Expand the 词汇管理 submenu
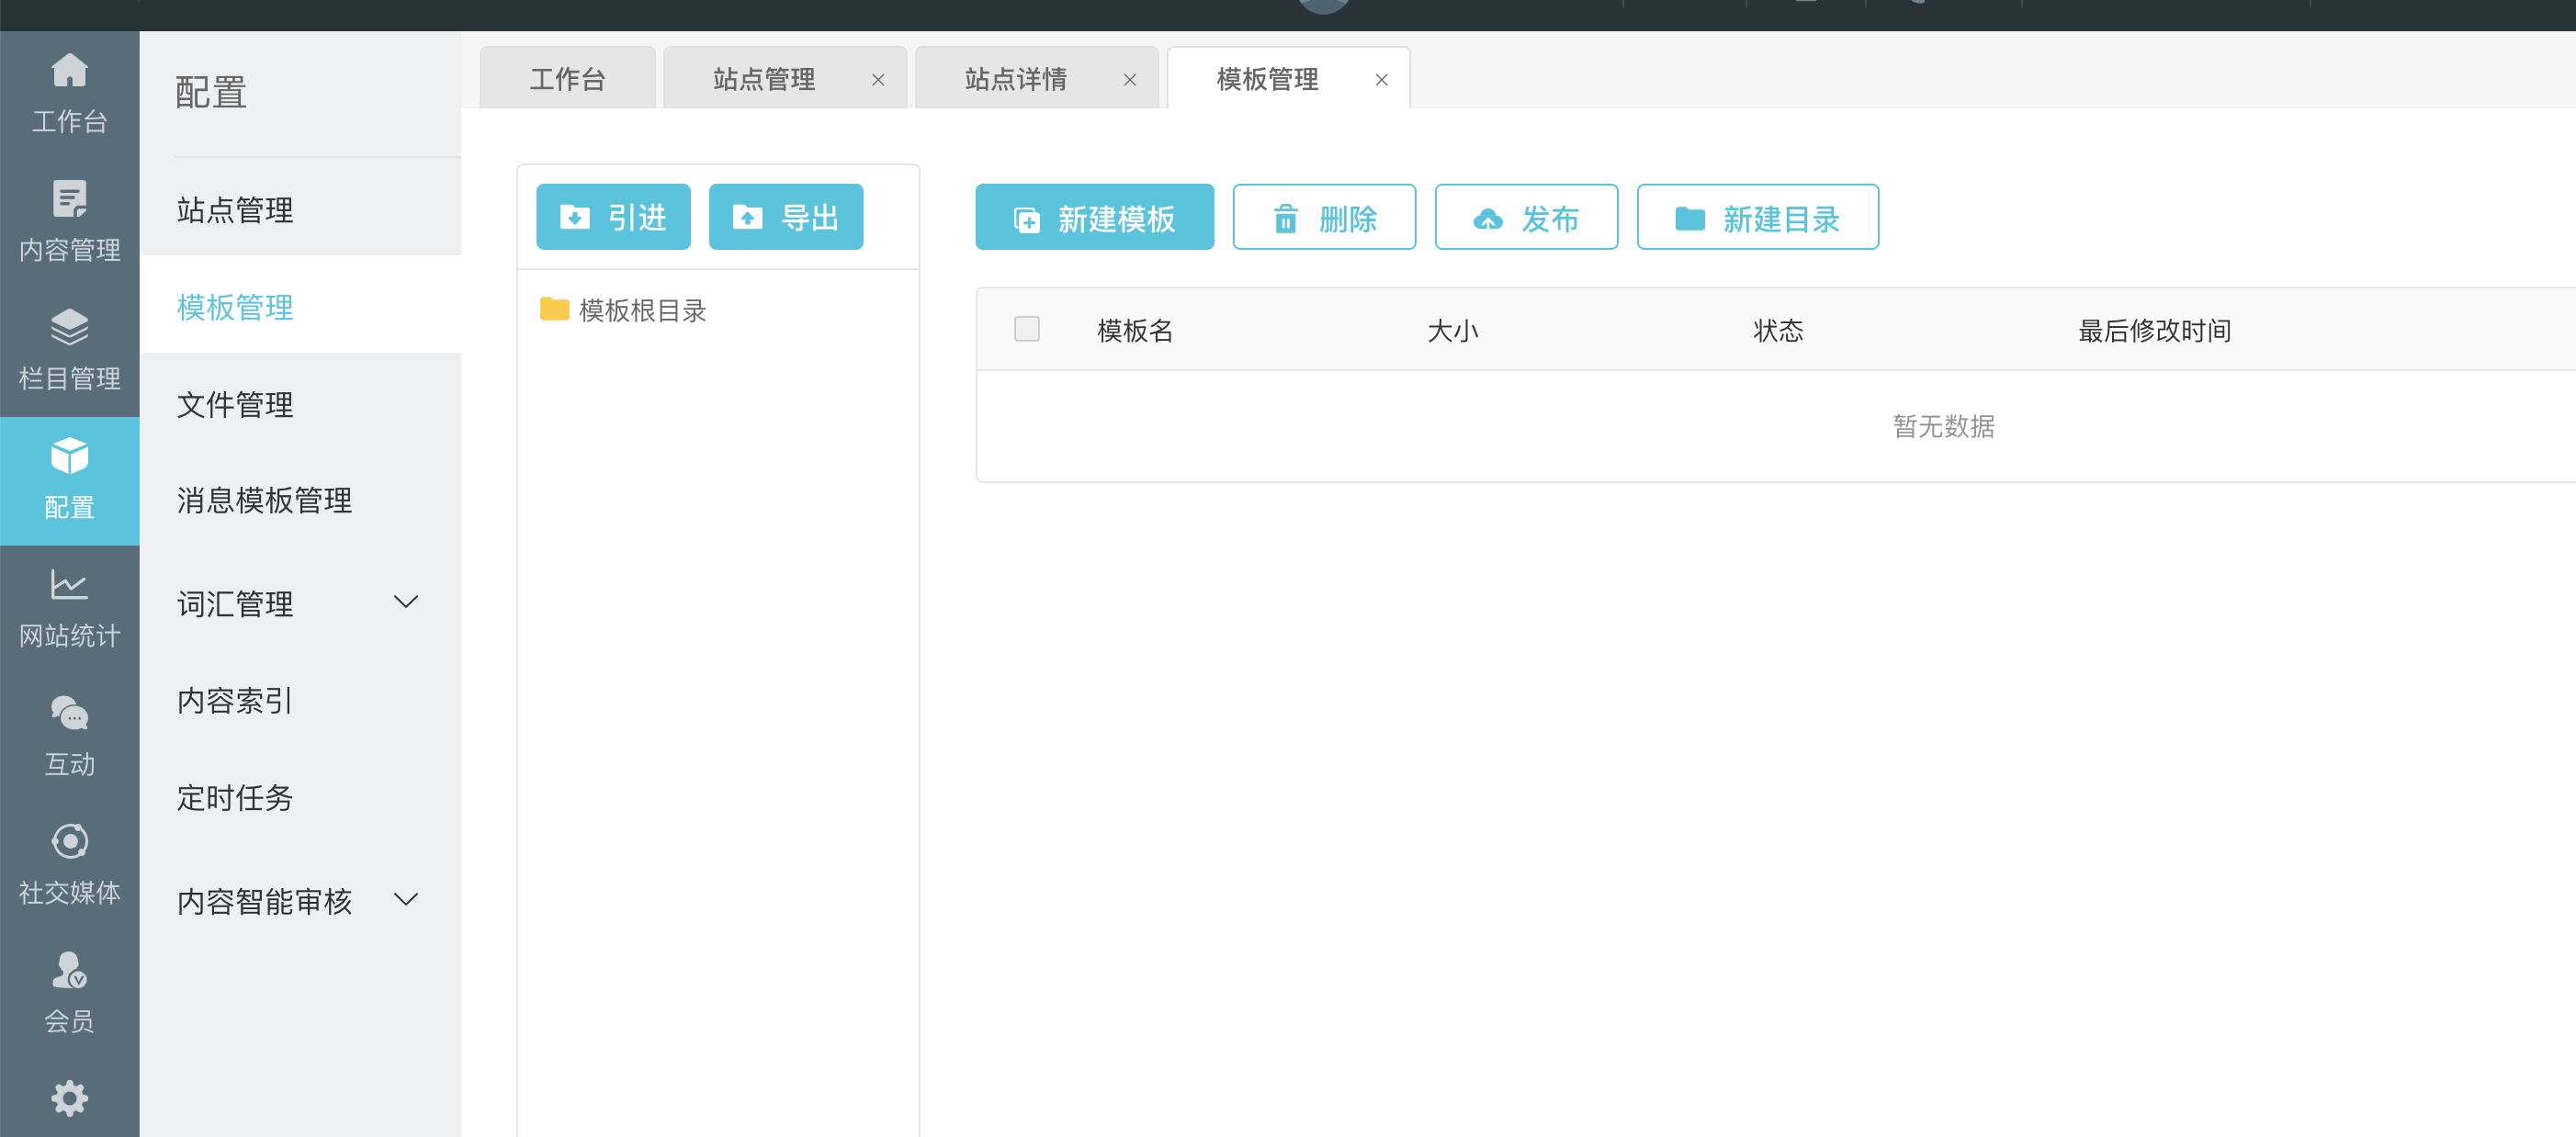 405,602
